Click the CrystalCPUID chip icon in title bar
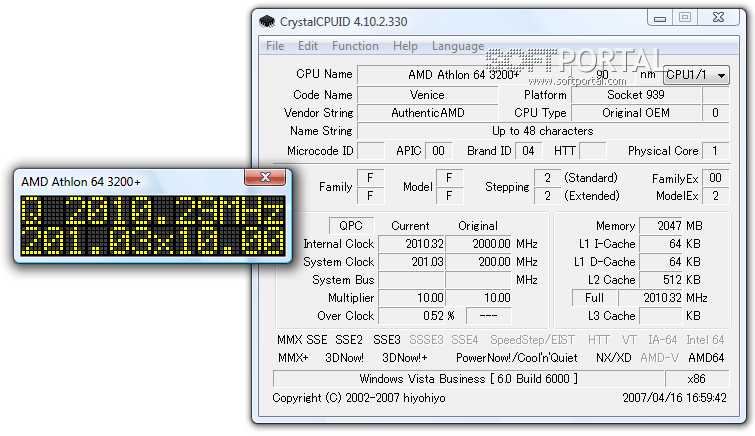The width and height of the screenshot is (755, 436). (x=267, y=21)
